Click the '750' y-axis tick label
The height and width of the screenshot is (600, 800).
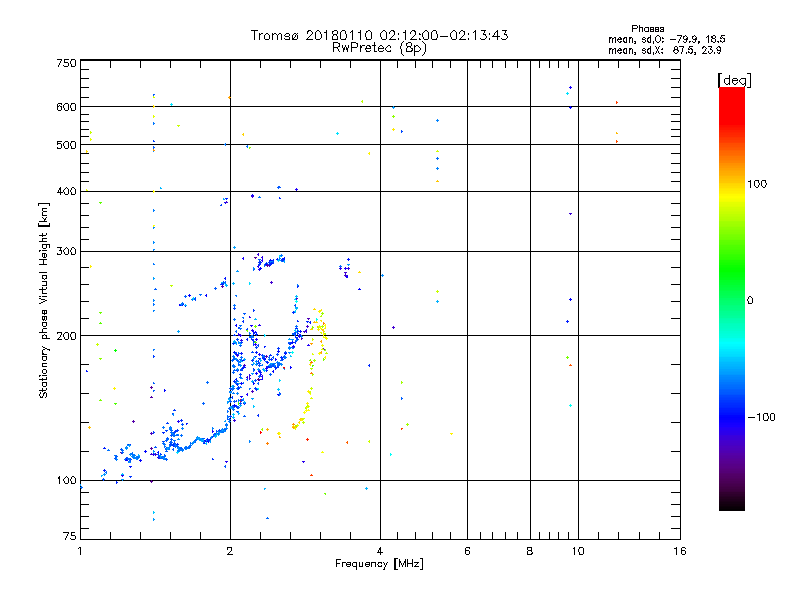[x=66, y=63]
